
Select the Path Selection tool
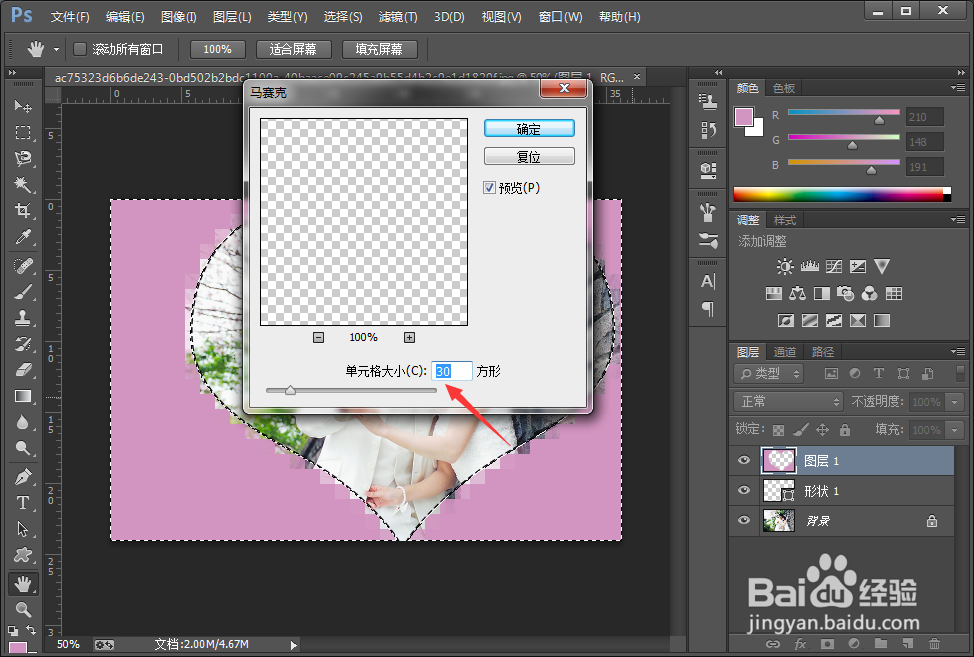23,528
